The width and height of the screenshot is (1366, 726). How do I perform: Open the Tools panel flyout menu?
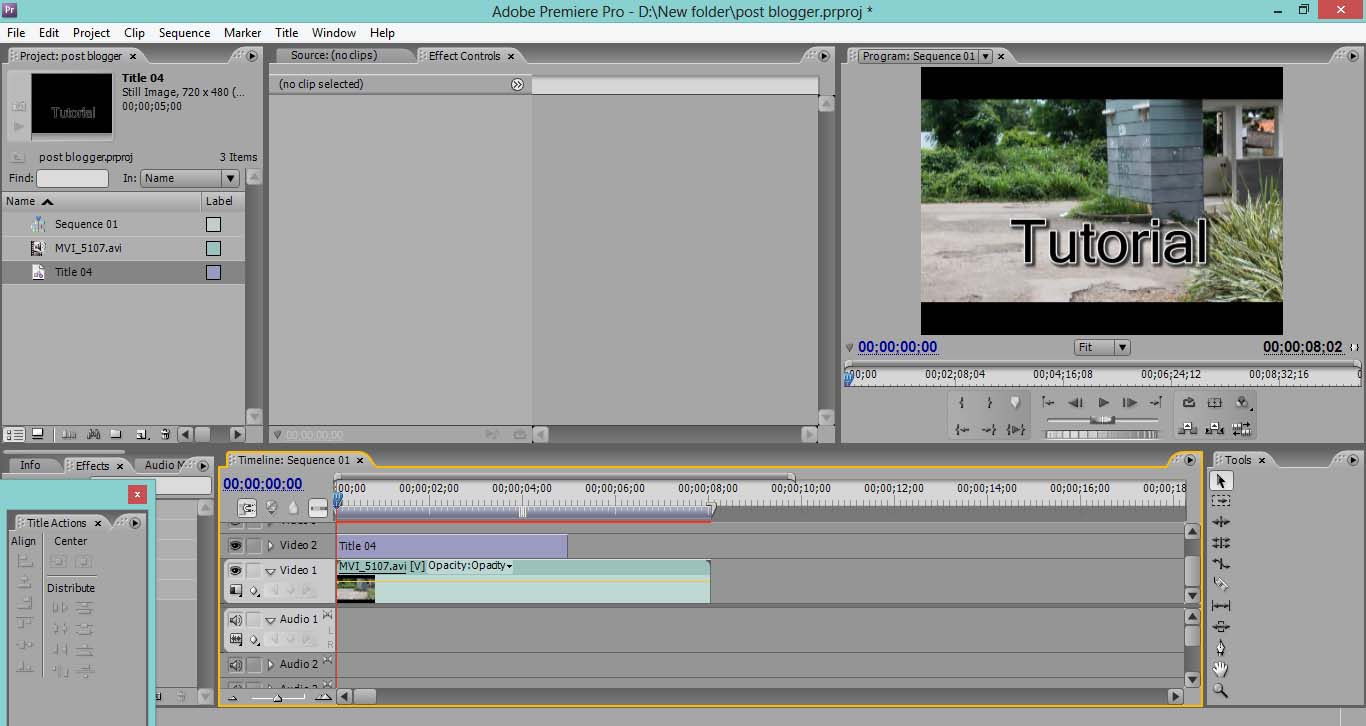[x=1354, y=460]
